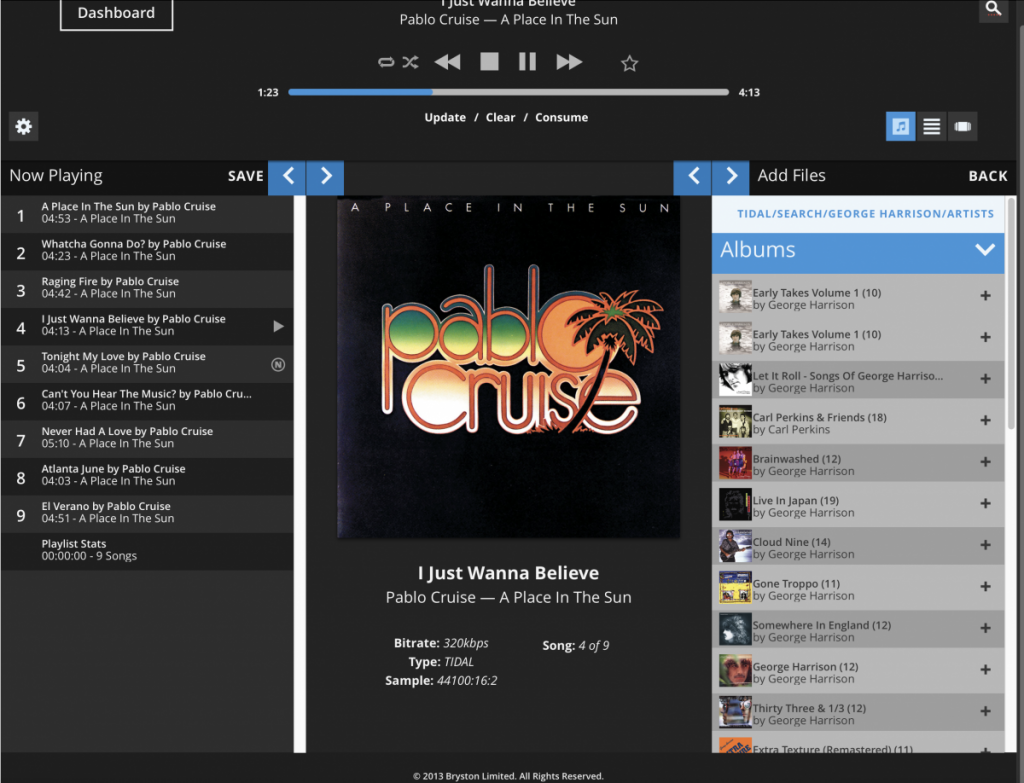Click left arrow beside Now Playing SAVE
Screen dimensions: 1024x783
pos(287,176)
